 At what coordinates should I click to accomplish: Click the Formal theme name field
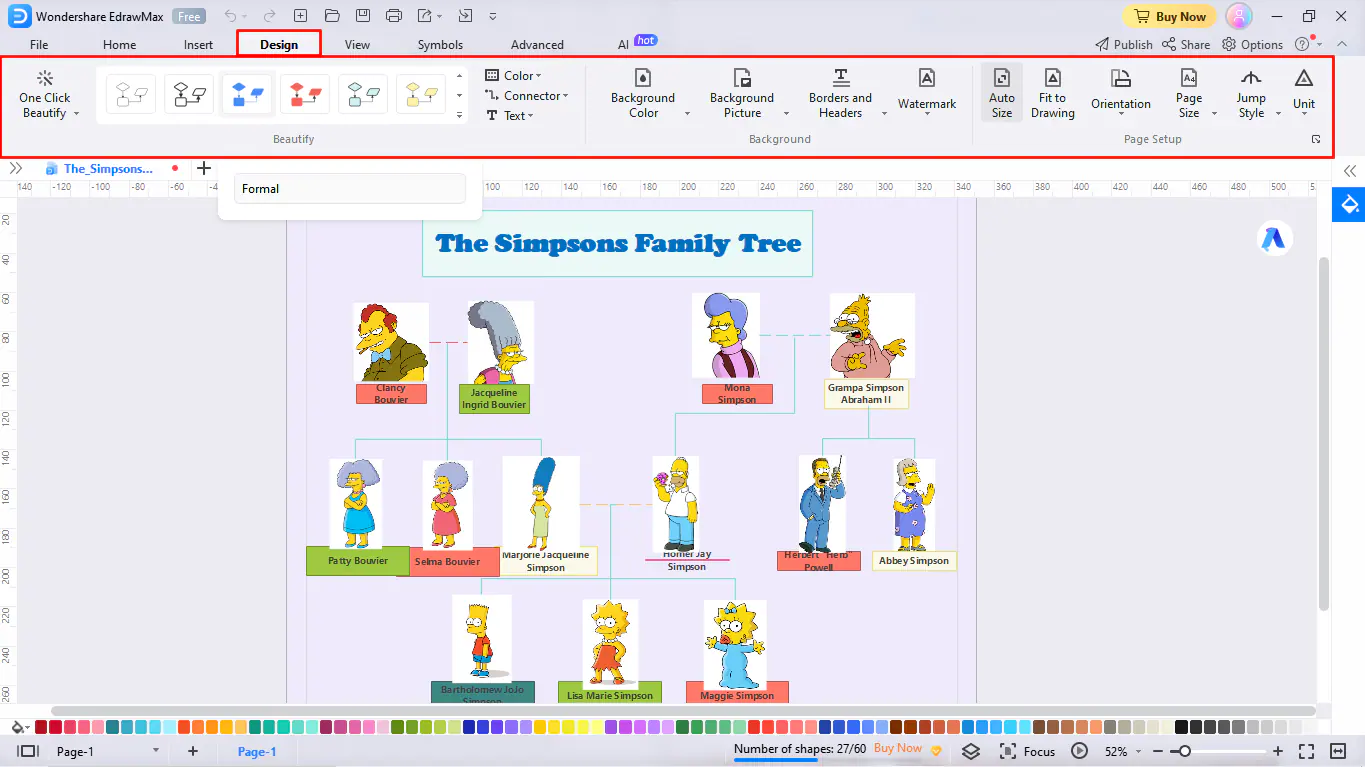pyautogui.click(x=350, y=189)
